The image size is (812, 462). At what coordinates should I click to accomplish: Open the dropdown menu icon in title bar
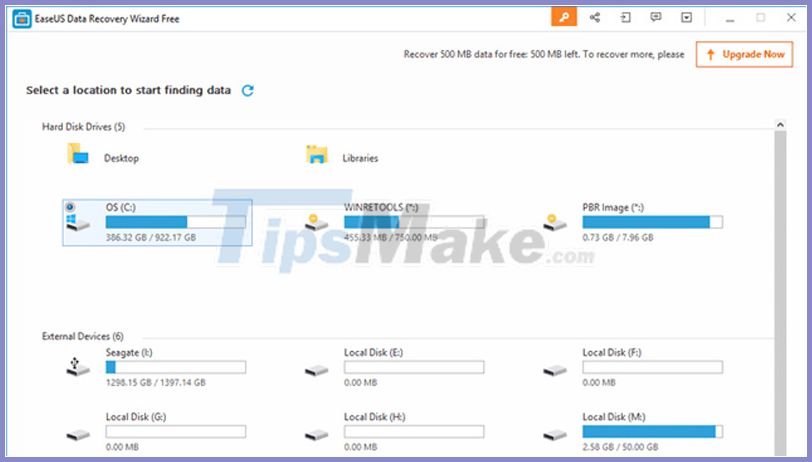click(686, 18)
